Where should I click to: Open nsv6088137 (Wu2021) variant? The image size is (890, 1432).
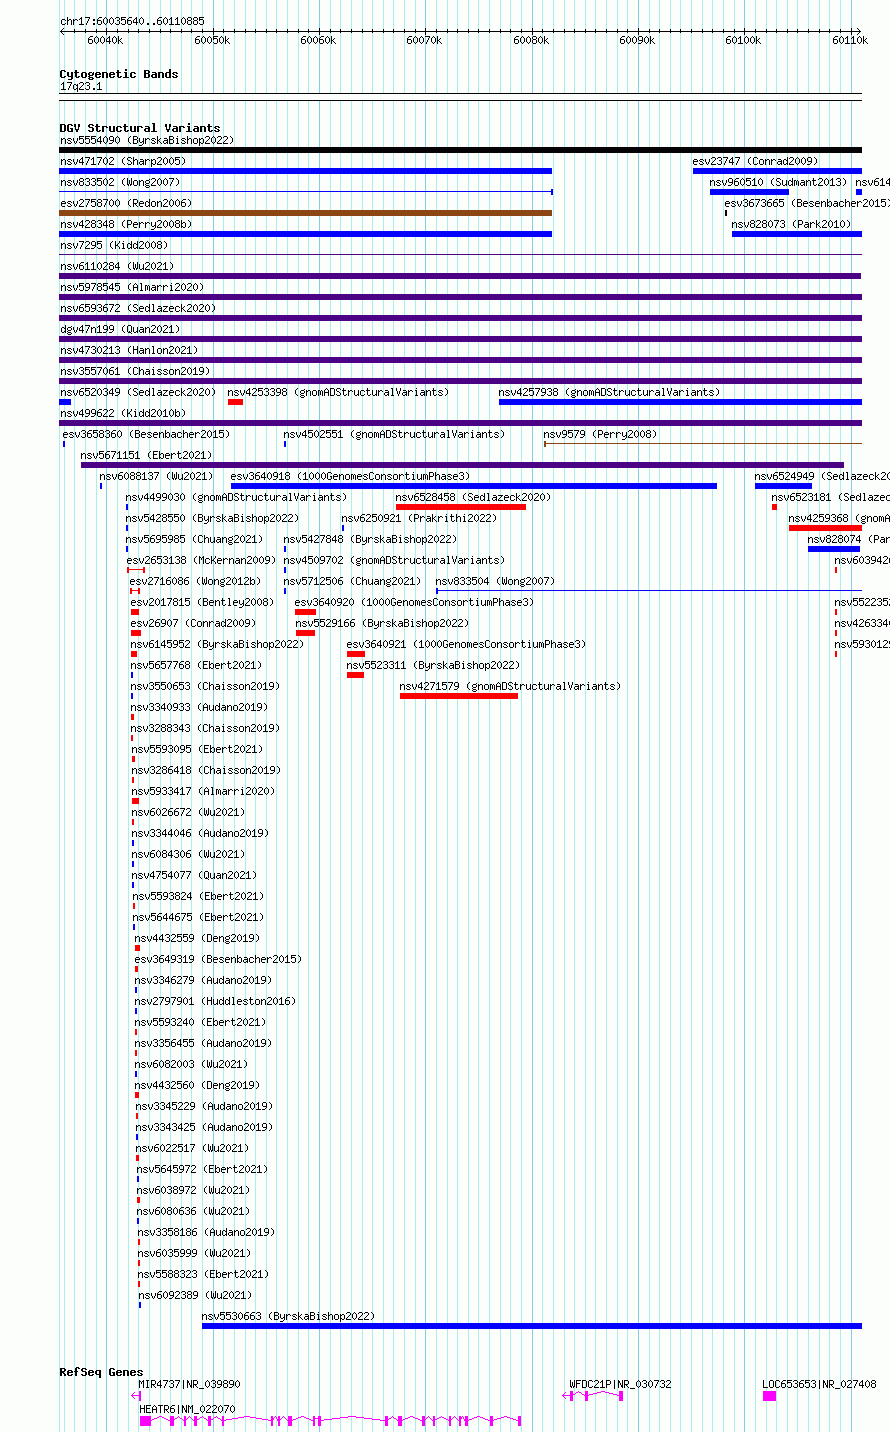tap(156, 476)
